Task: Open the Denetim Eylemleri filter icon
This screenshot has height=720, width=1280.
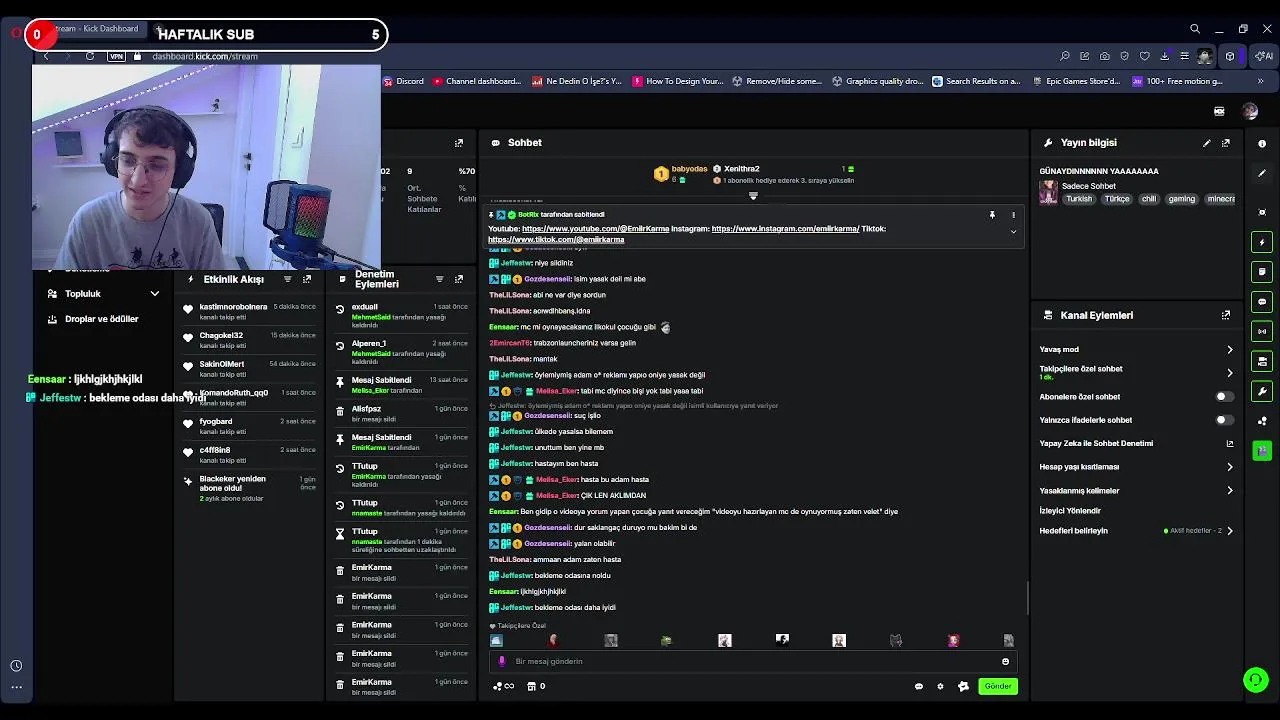Action: click(x=439, y=279)
